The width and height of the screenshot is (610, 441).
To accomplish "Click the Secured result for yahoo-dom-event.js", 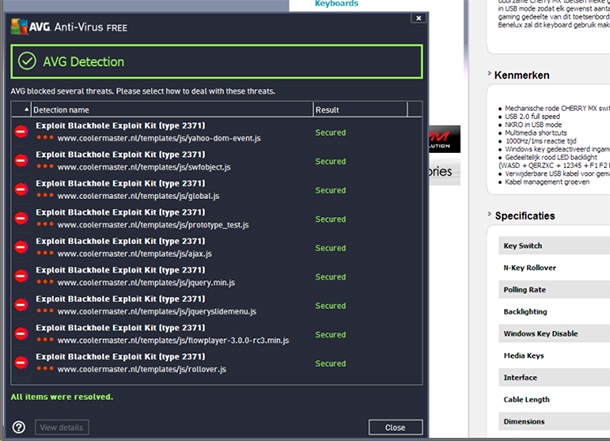I will click(x=331, y=133).
